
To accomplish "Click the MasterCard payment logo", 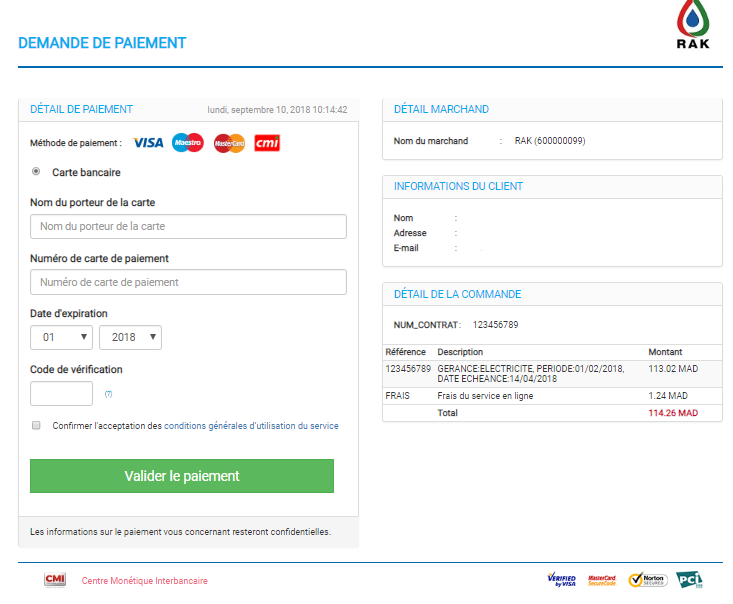I will tap(229, 143).
